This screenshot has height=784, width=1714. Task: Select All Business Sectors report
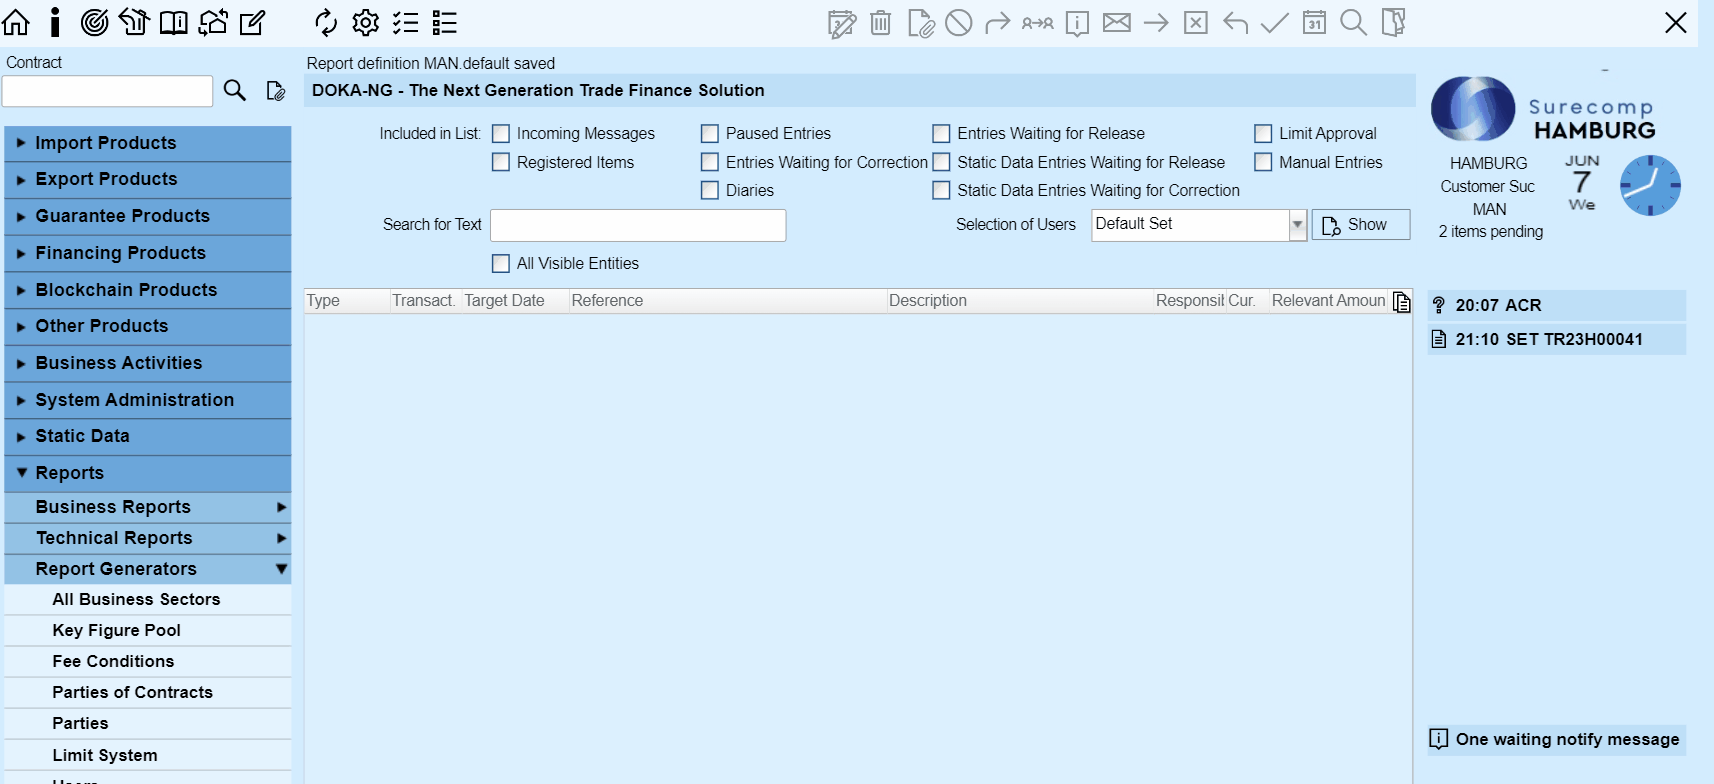pos(148,599)
